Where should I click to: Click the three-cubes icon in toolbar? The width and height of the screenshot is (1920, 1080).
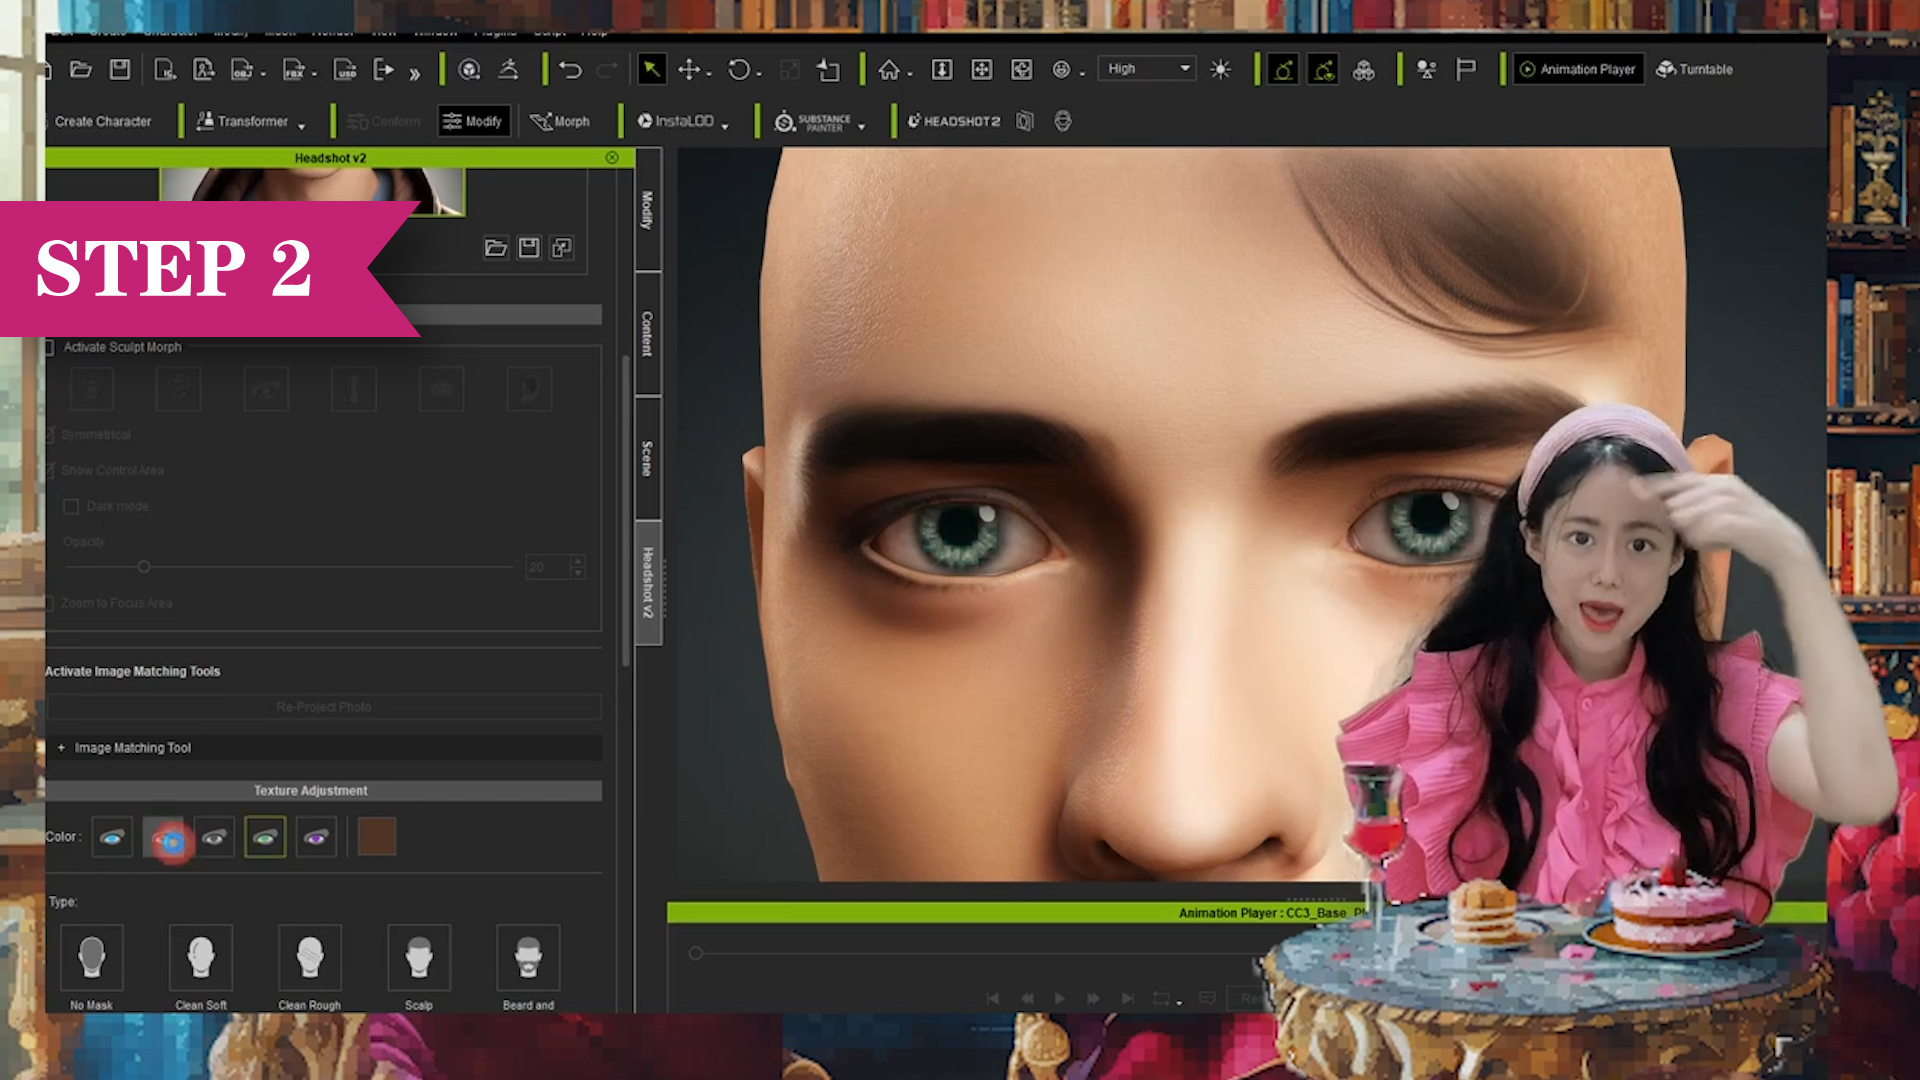point(1364,70)
